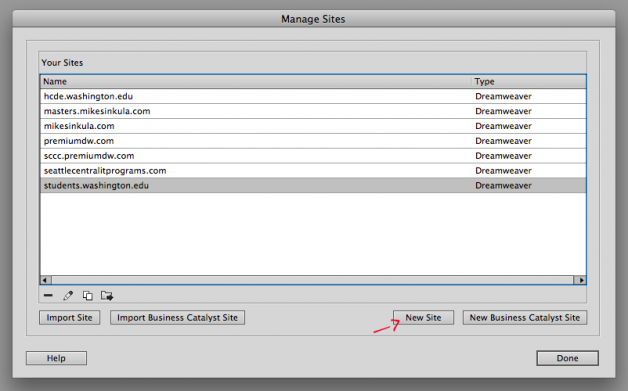Open the Help button

56,358
